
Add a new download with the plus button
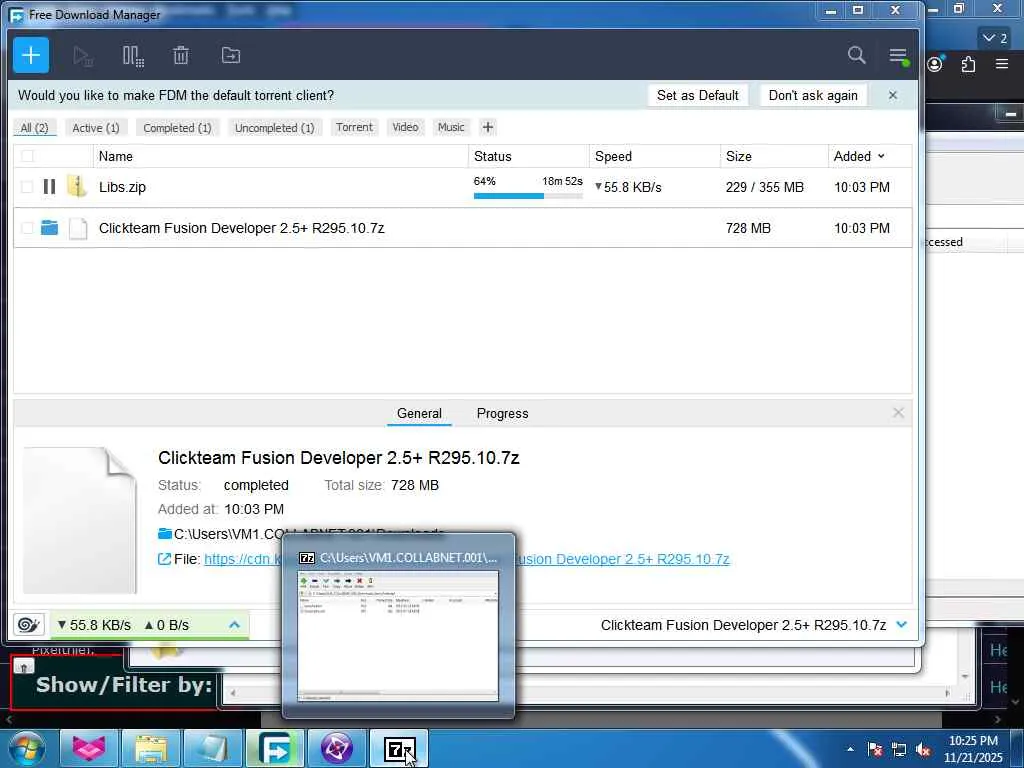[31, 56]
